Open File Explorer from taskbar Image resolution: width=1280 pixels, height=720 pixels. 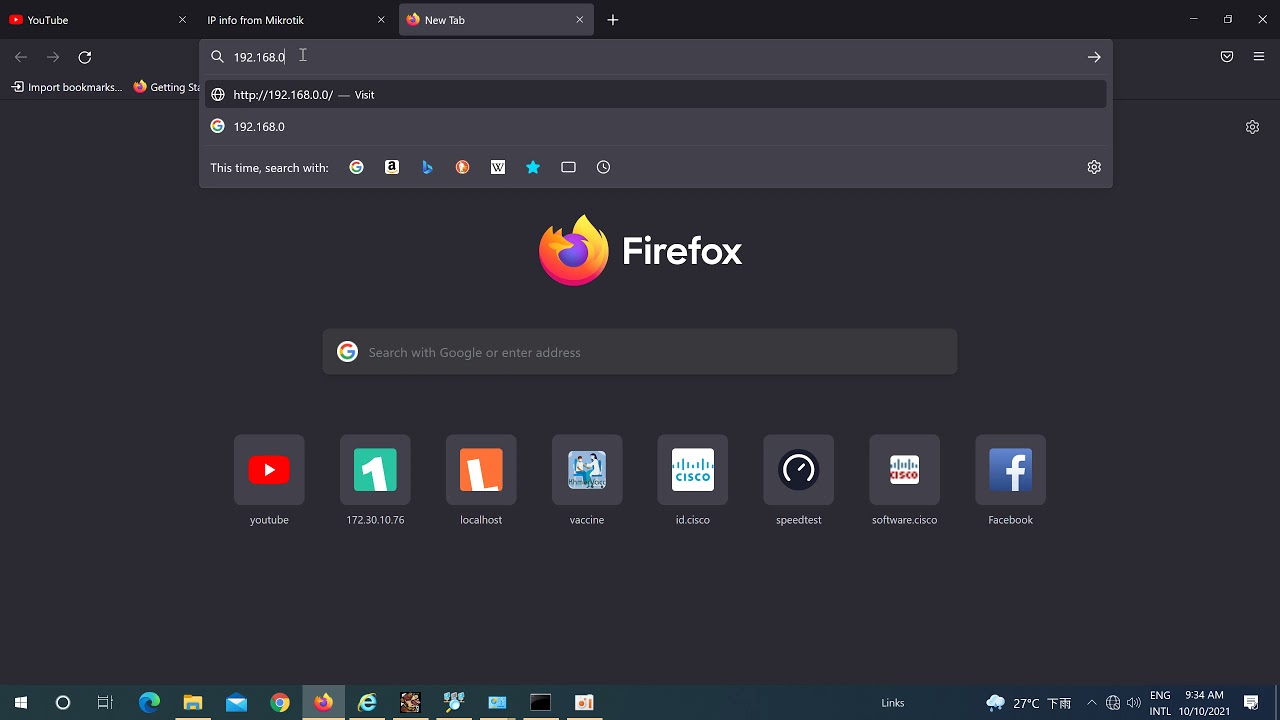(x=193, y=703)
